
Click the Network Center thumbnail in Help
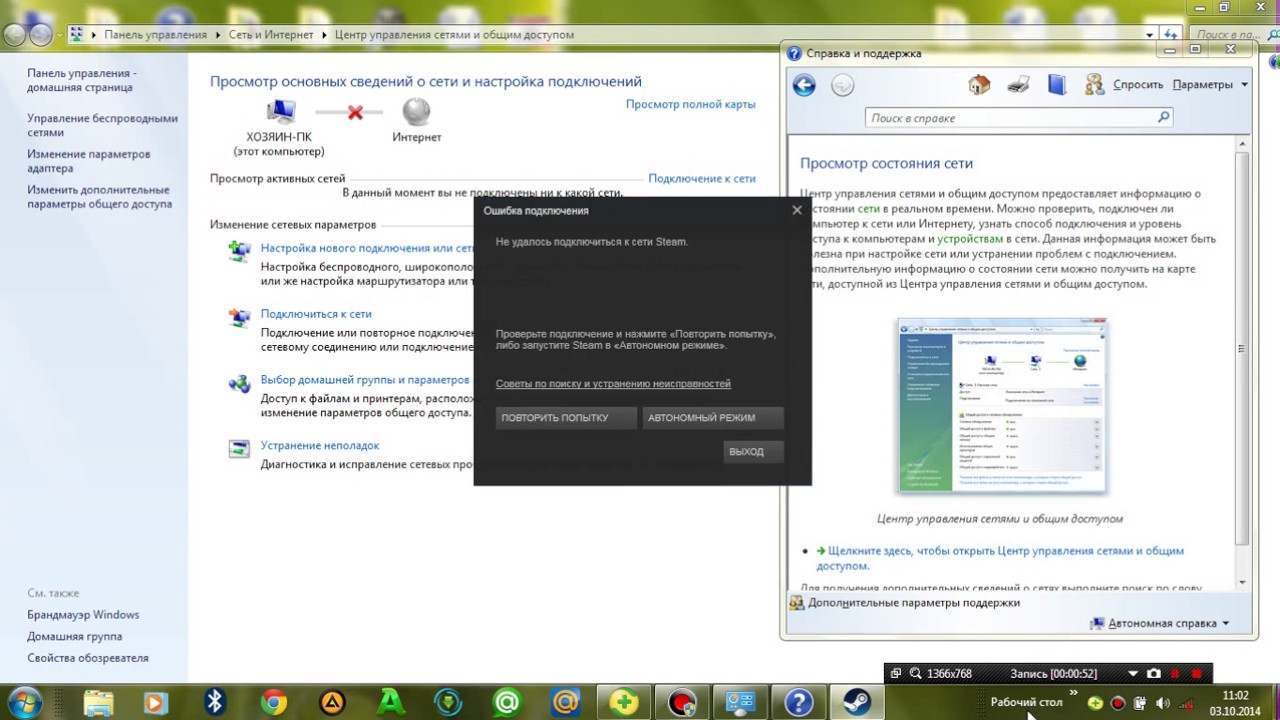[x=1002, y=406]
